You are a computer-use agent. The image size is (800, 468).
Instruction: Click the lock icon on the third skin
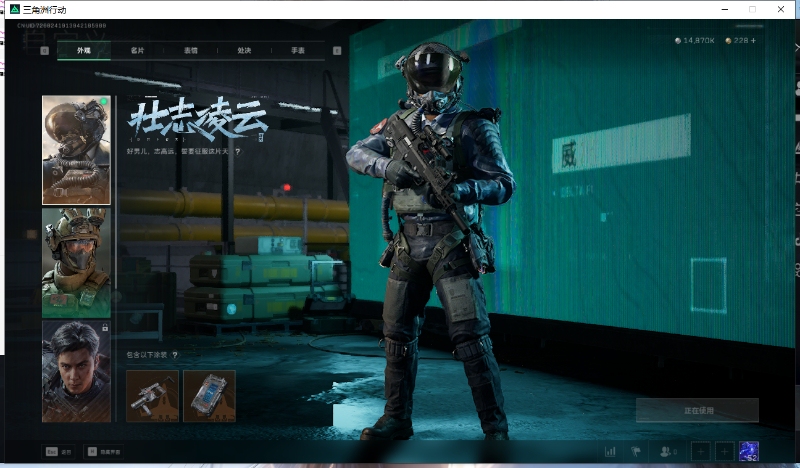click(x=105, y=328)
